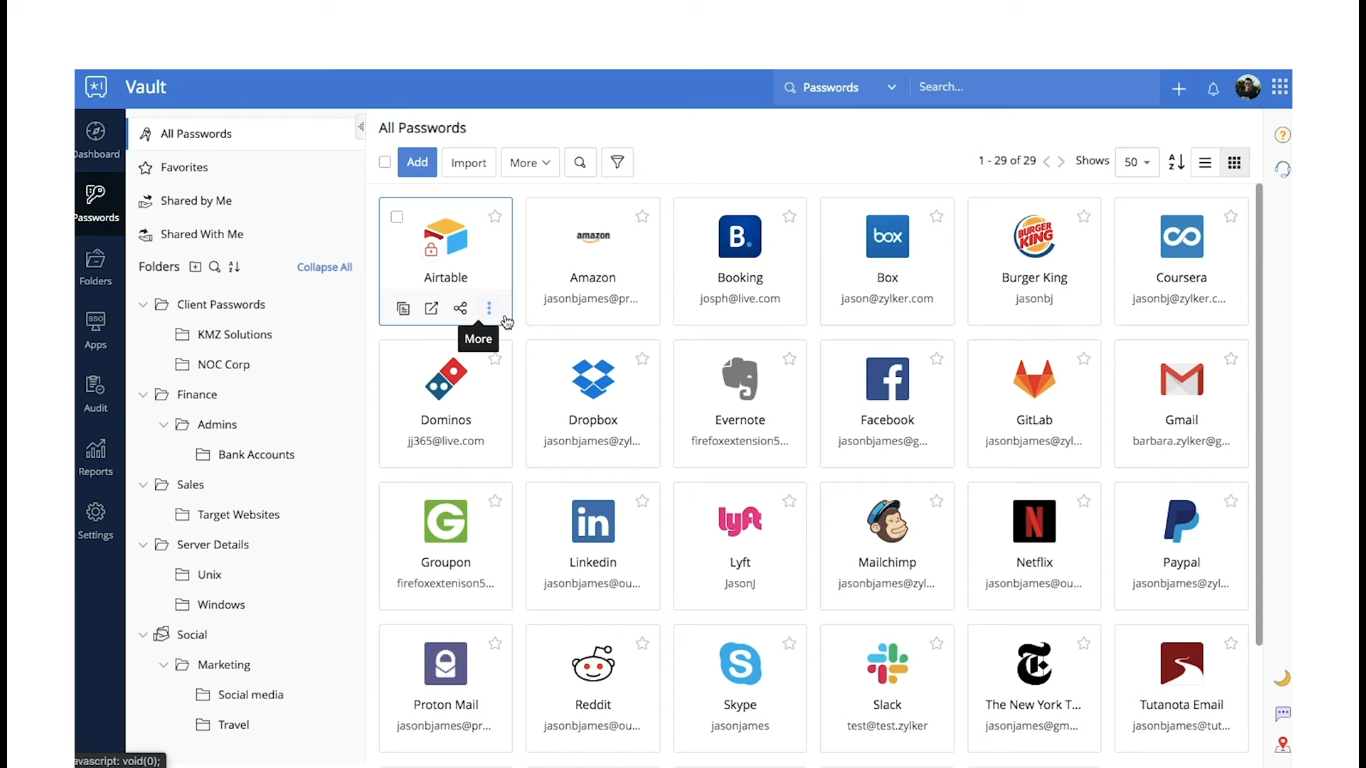Collapse the Client Passwords folder
The height and width of the screenshot is (768, 1366).
[143, 304]
